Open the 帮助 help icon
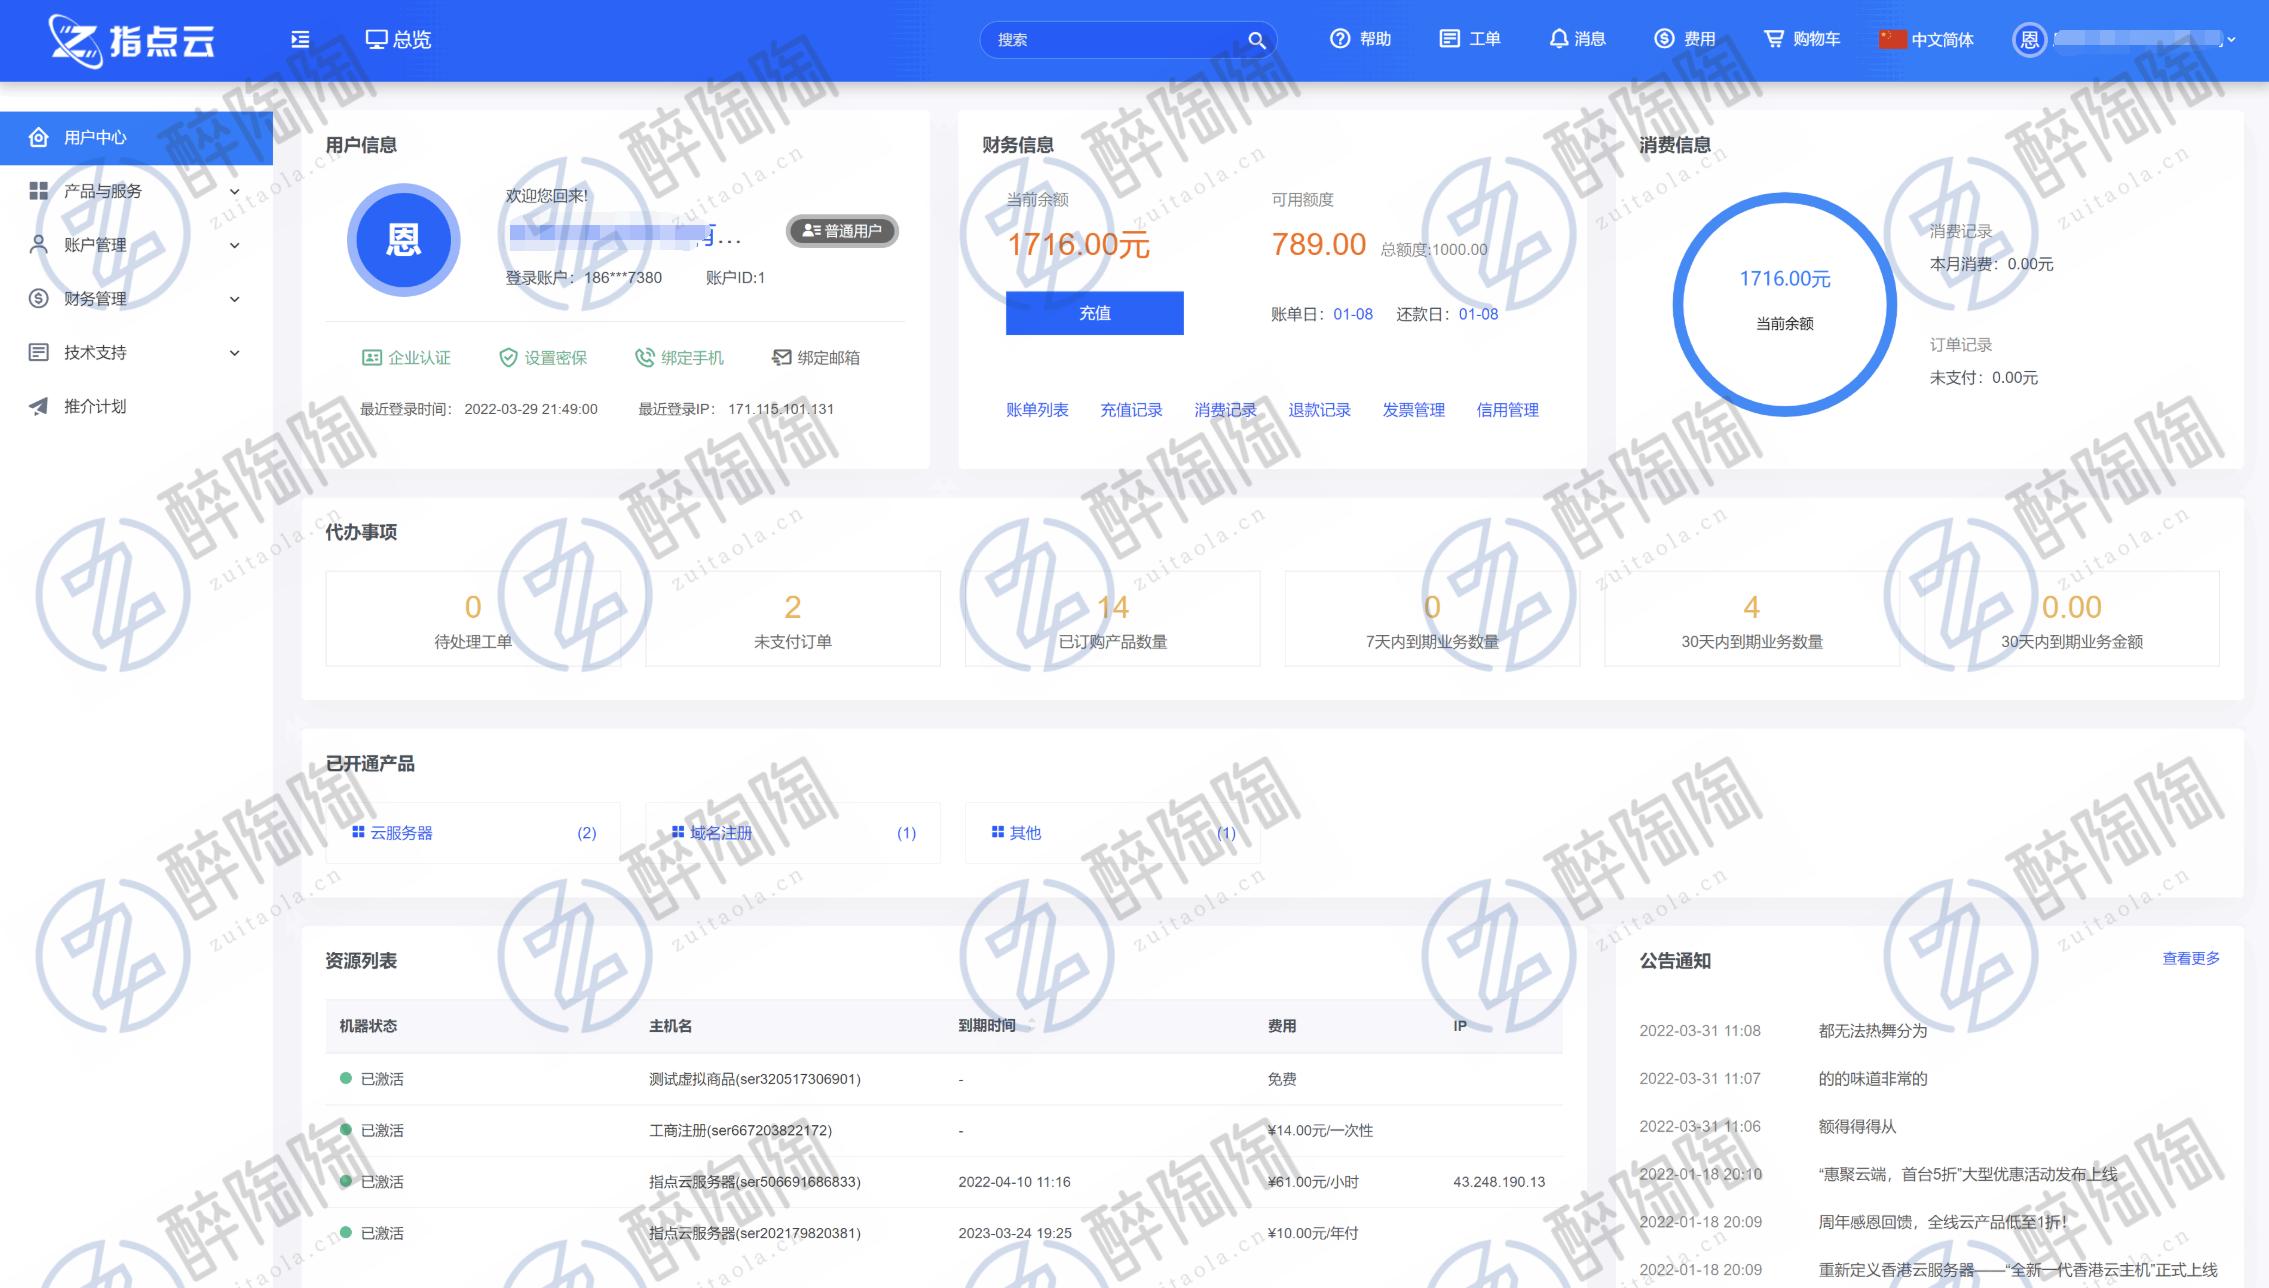This screenshot has height=1288, width=2269. tap(1339, 39)
